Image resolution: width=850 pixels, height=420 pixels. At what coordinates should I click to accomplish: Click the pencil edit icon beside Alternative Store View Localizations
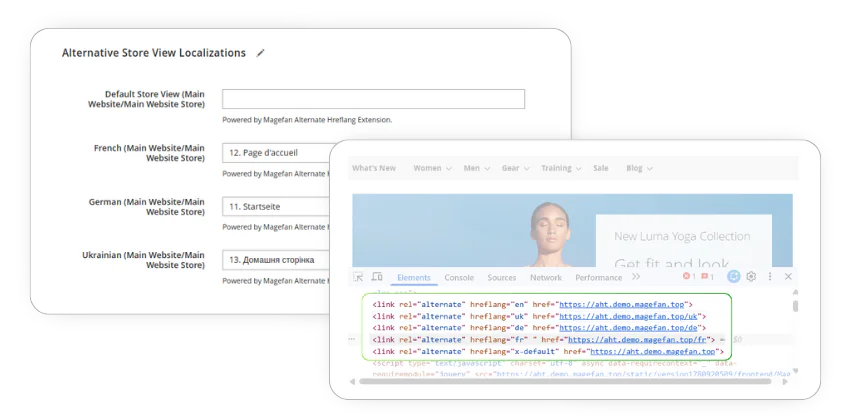pyautogui.click(x=261, y=53)
